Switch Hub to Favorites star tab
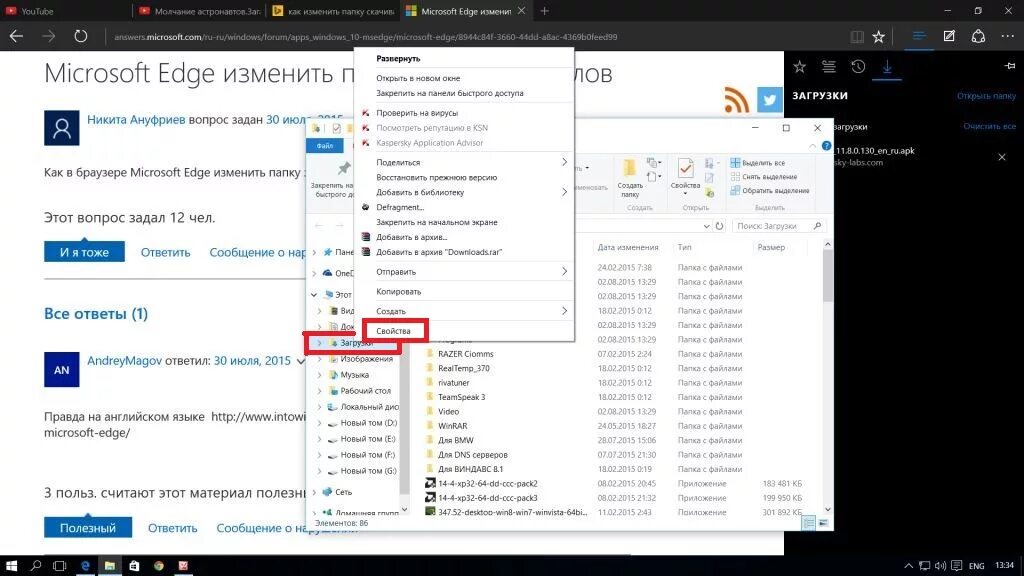This screenshot has width=1024, height=576. (x=799, y=66)
